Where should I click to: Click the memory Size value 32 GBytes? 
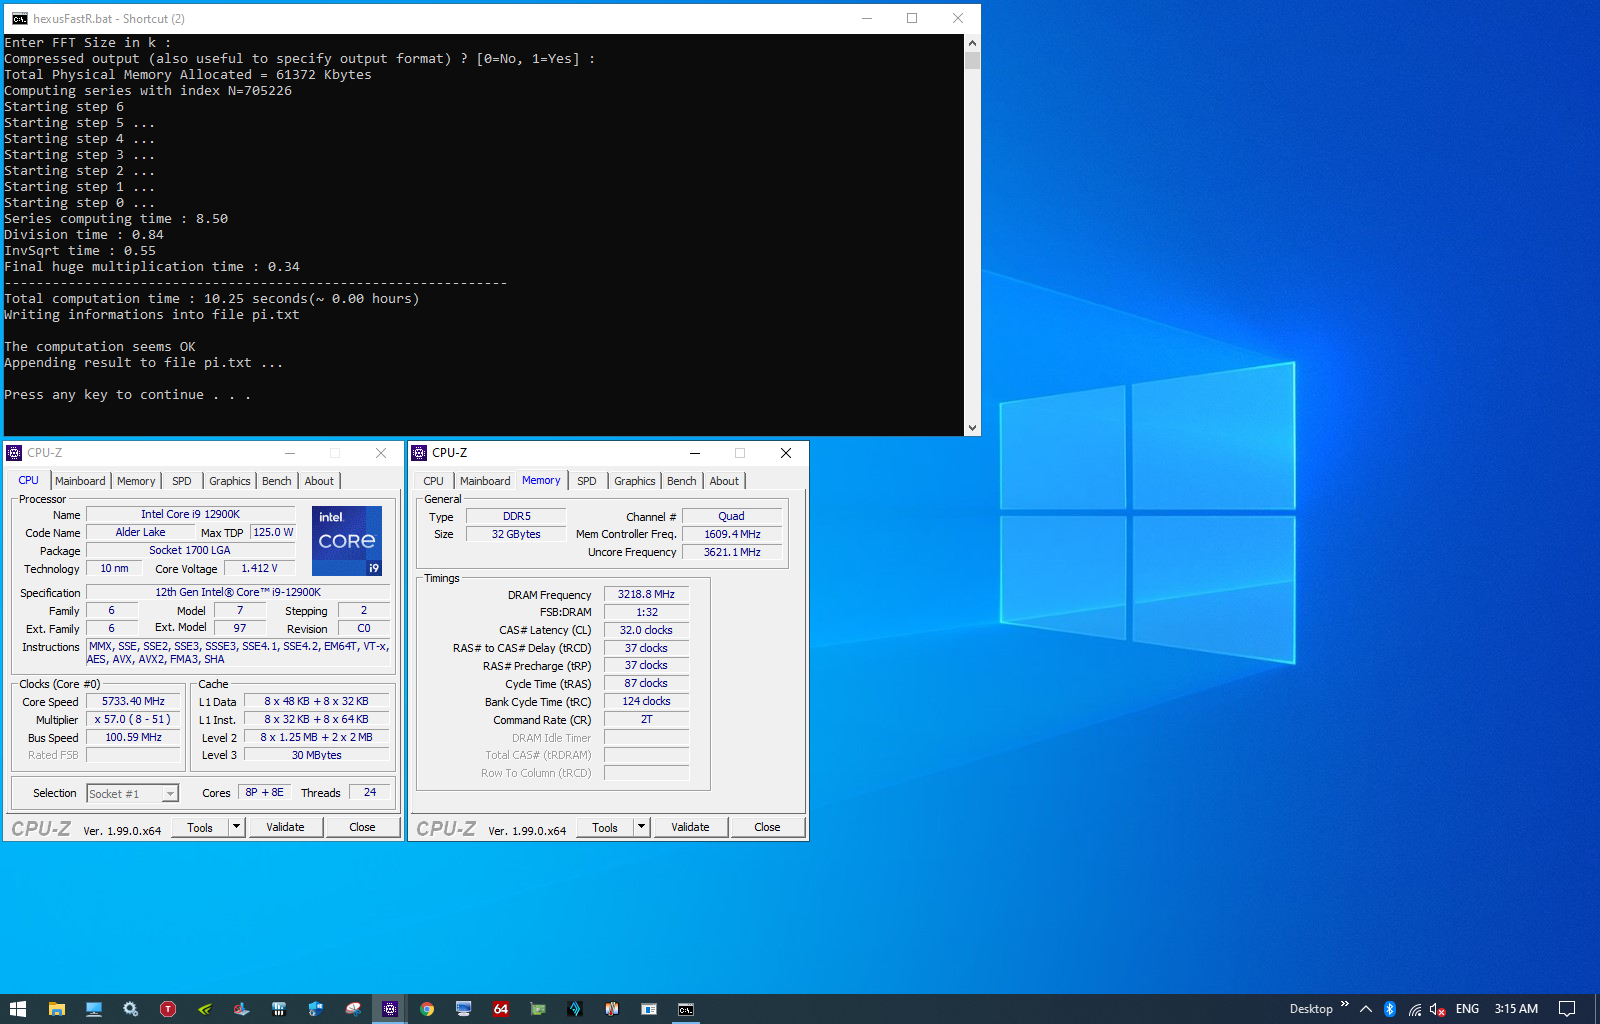[x=516, y=535]
